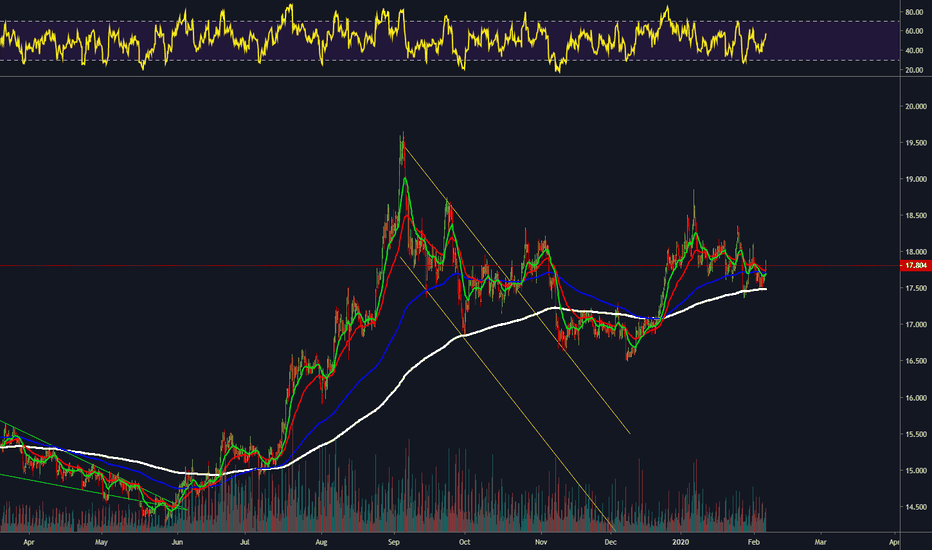932x550 pixels.
Task: Click the Mar label on time axis
Action: [820, 542]
